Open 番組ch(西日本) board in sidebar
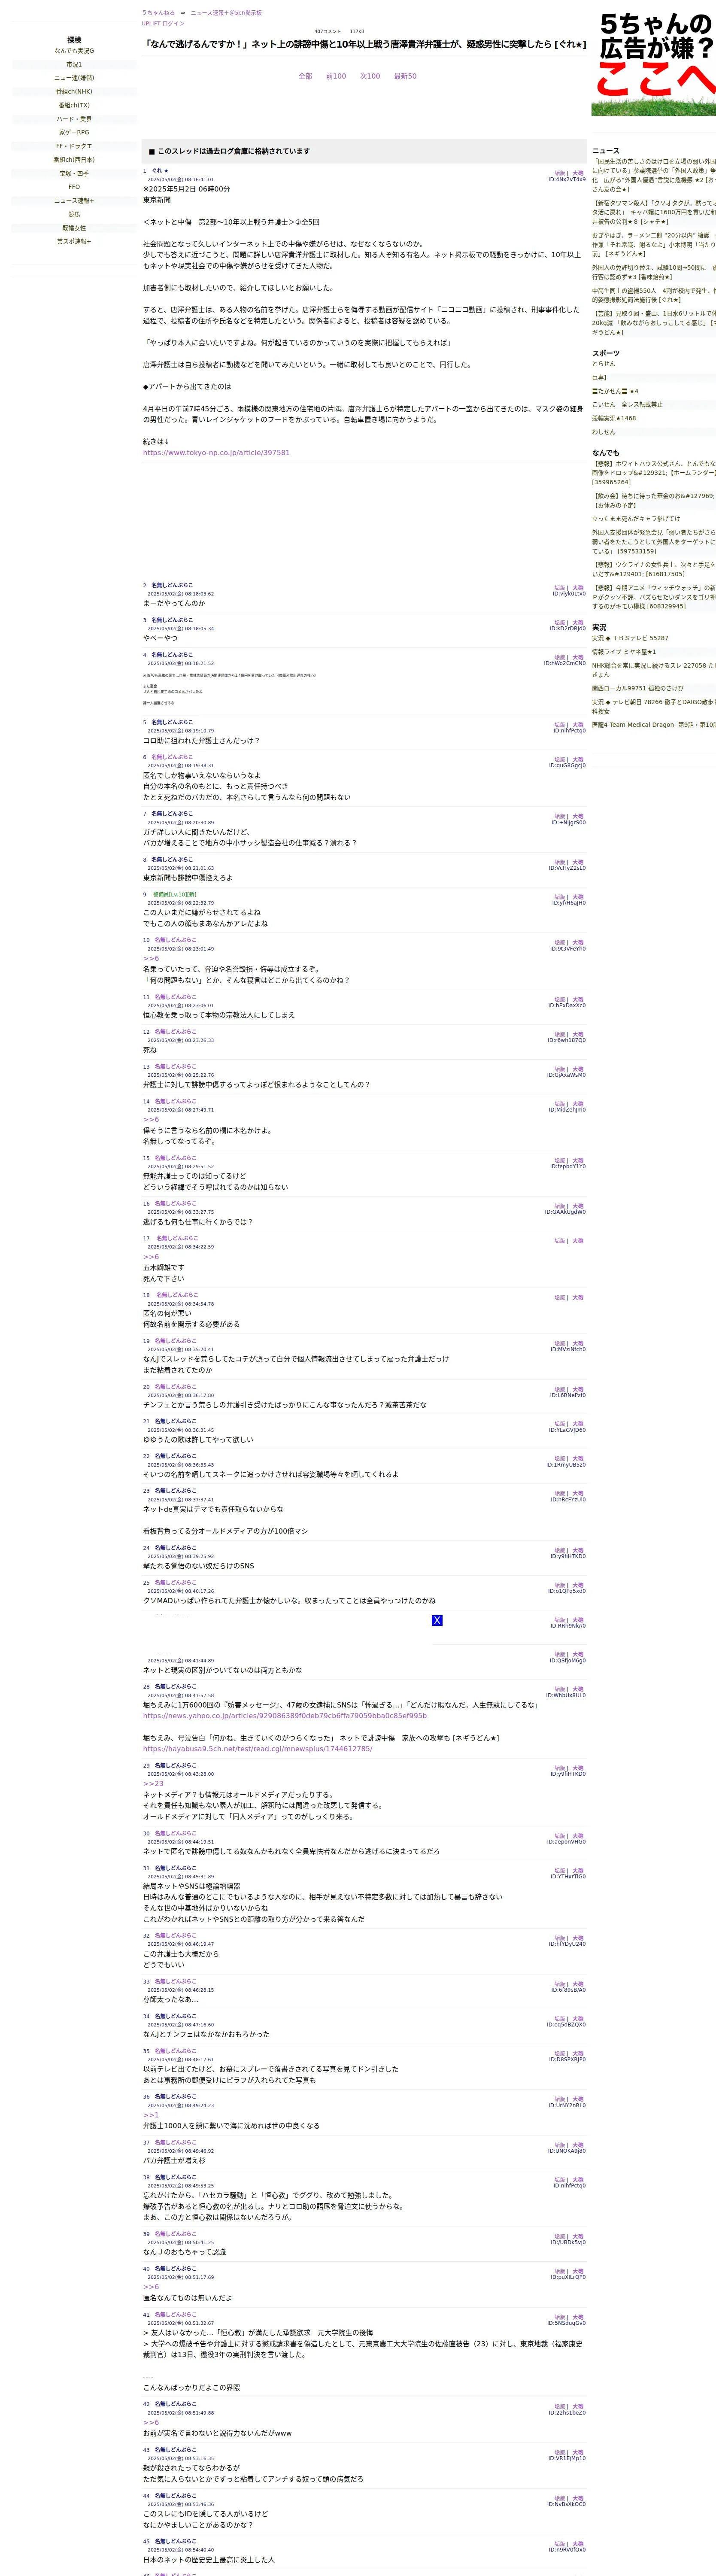The width and height of the screenshot is (716, 2576). click(x=74, y=160)
